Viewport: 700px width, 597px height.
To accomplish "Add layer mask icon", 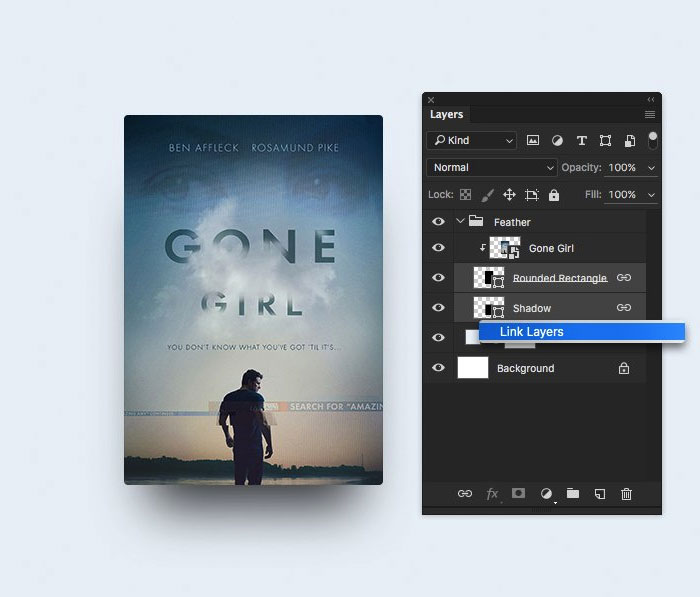I will click(x=518, y=493).
